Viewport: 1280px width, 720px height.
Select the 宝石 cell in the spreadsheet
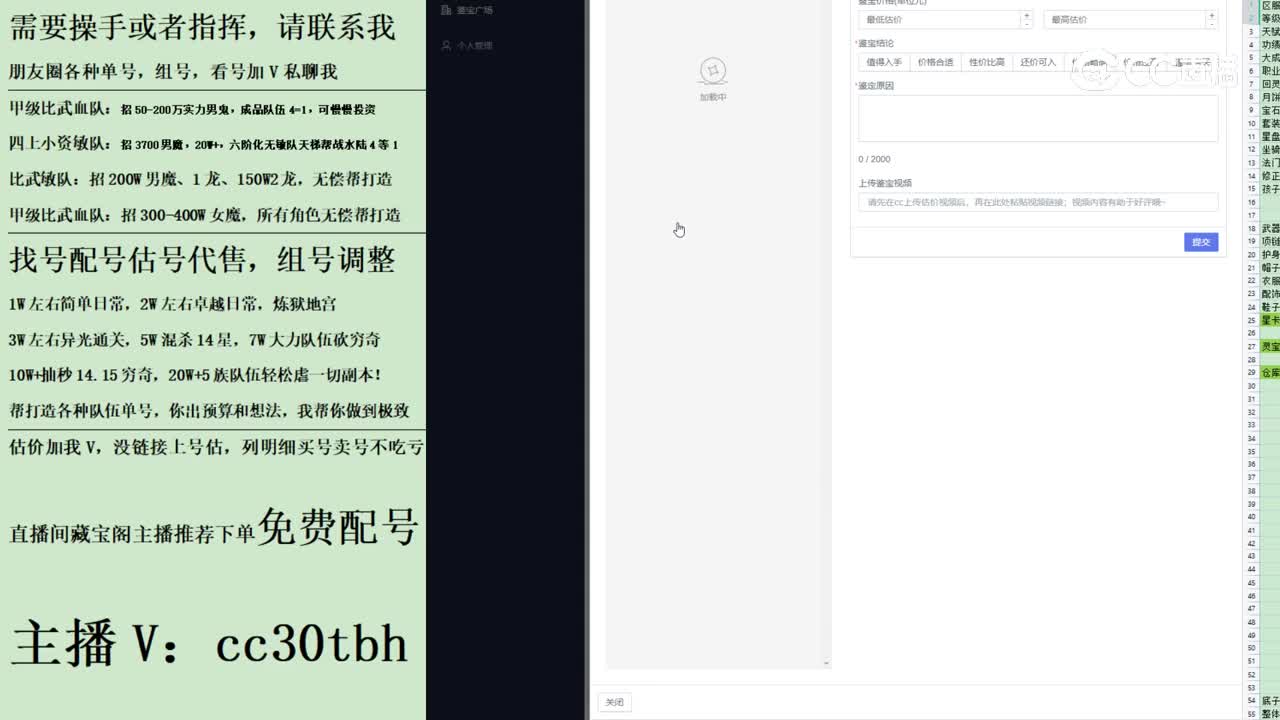coord(1270,111)
